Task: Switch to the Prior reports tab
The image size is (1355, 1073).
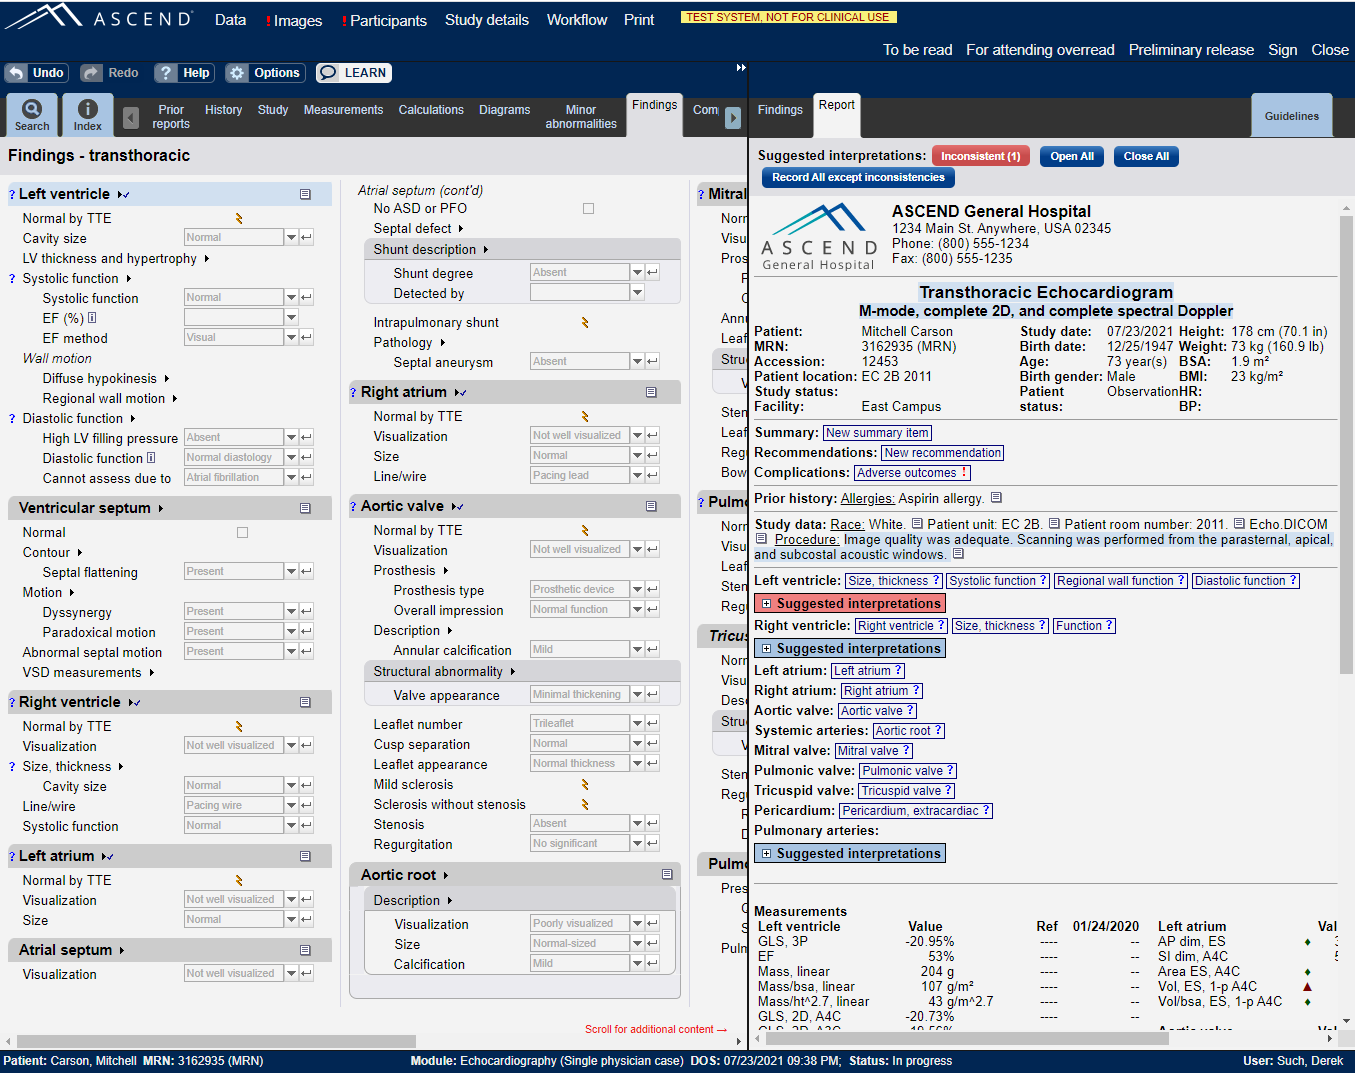Action: point(171,117)
